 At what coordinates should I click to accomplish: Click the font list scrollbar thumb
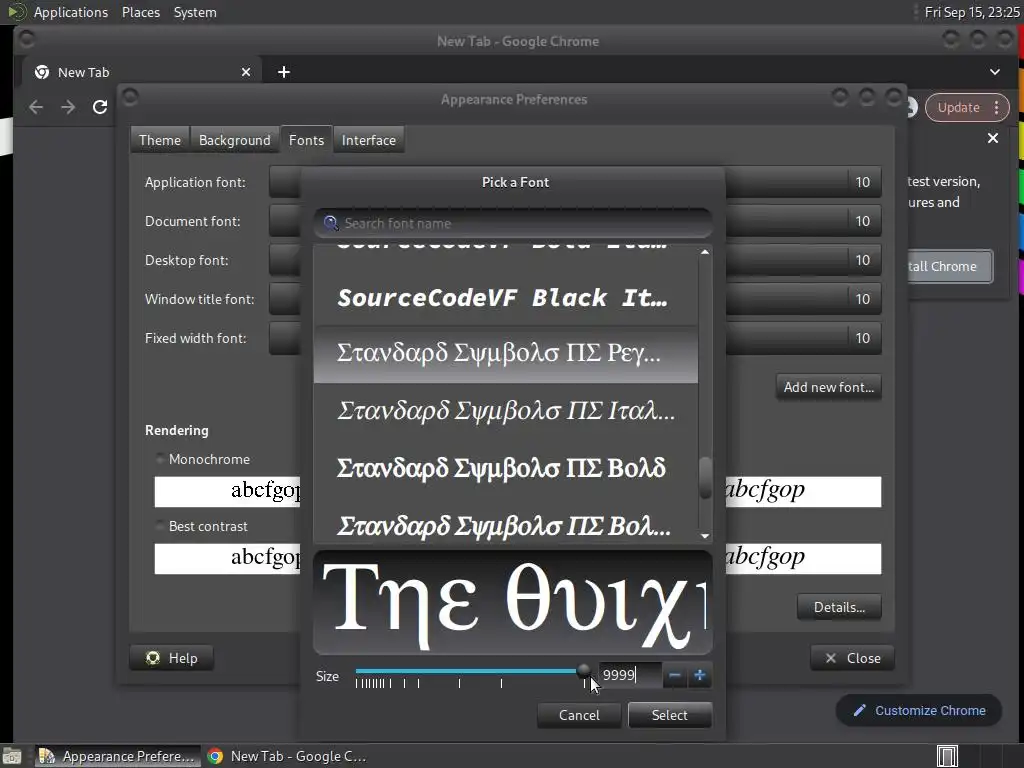coord(705,478)
